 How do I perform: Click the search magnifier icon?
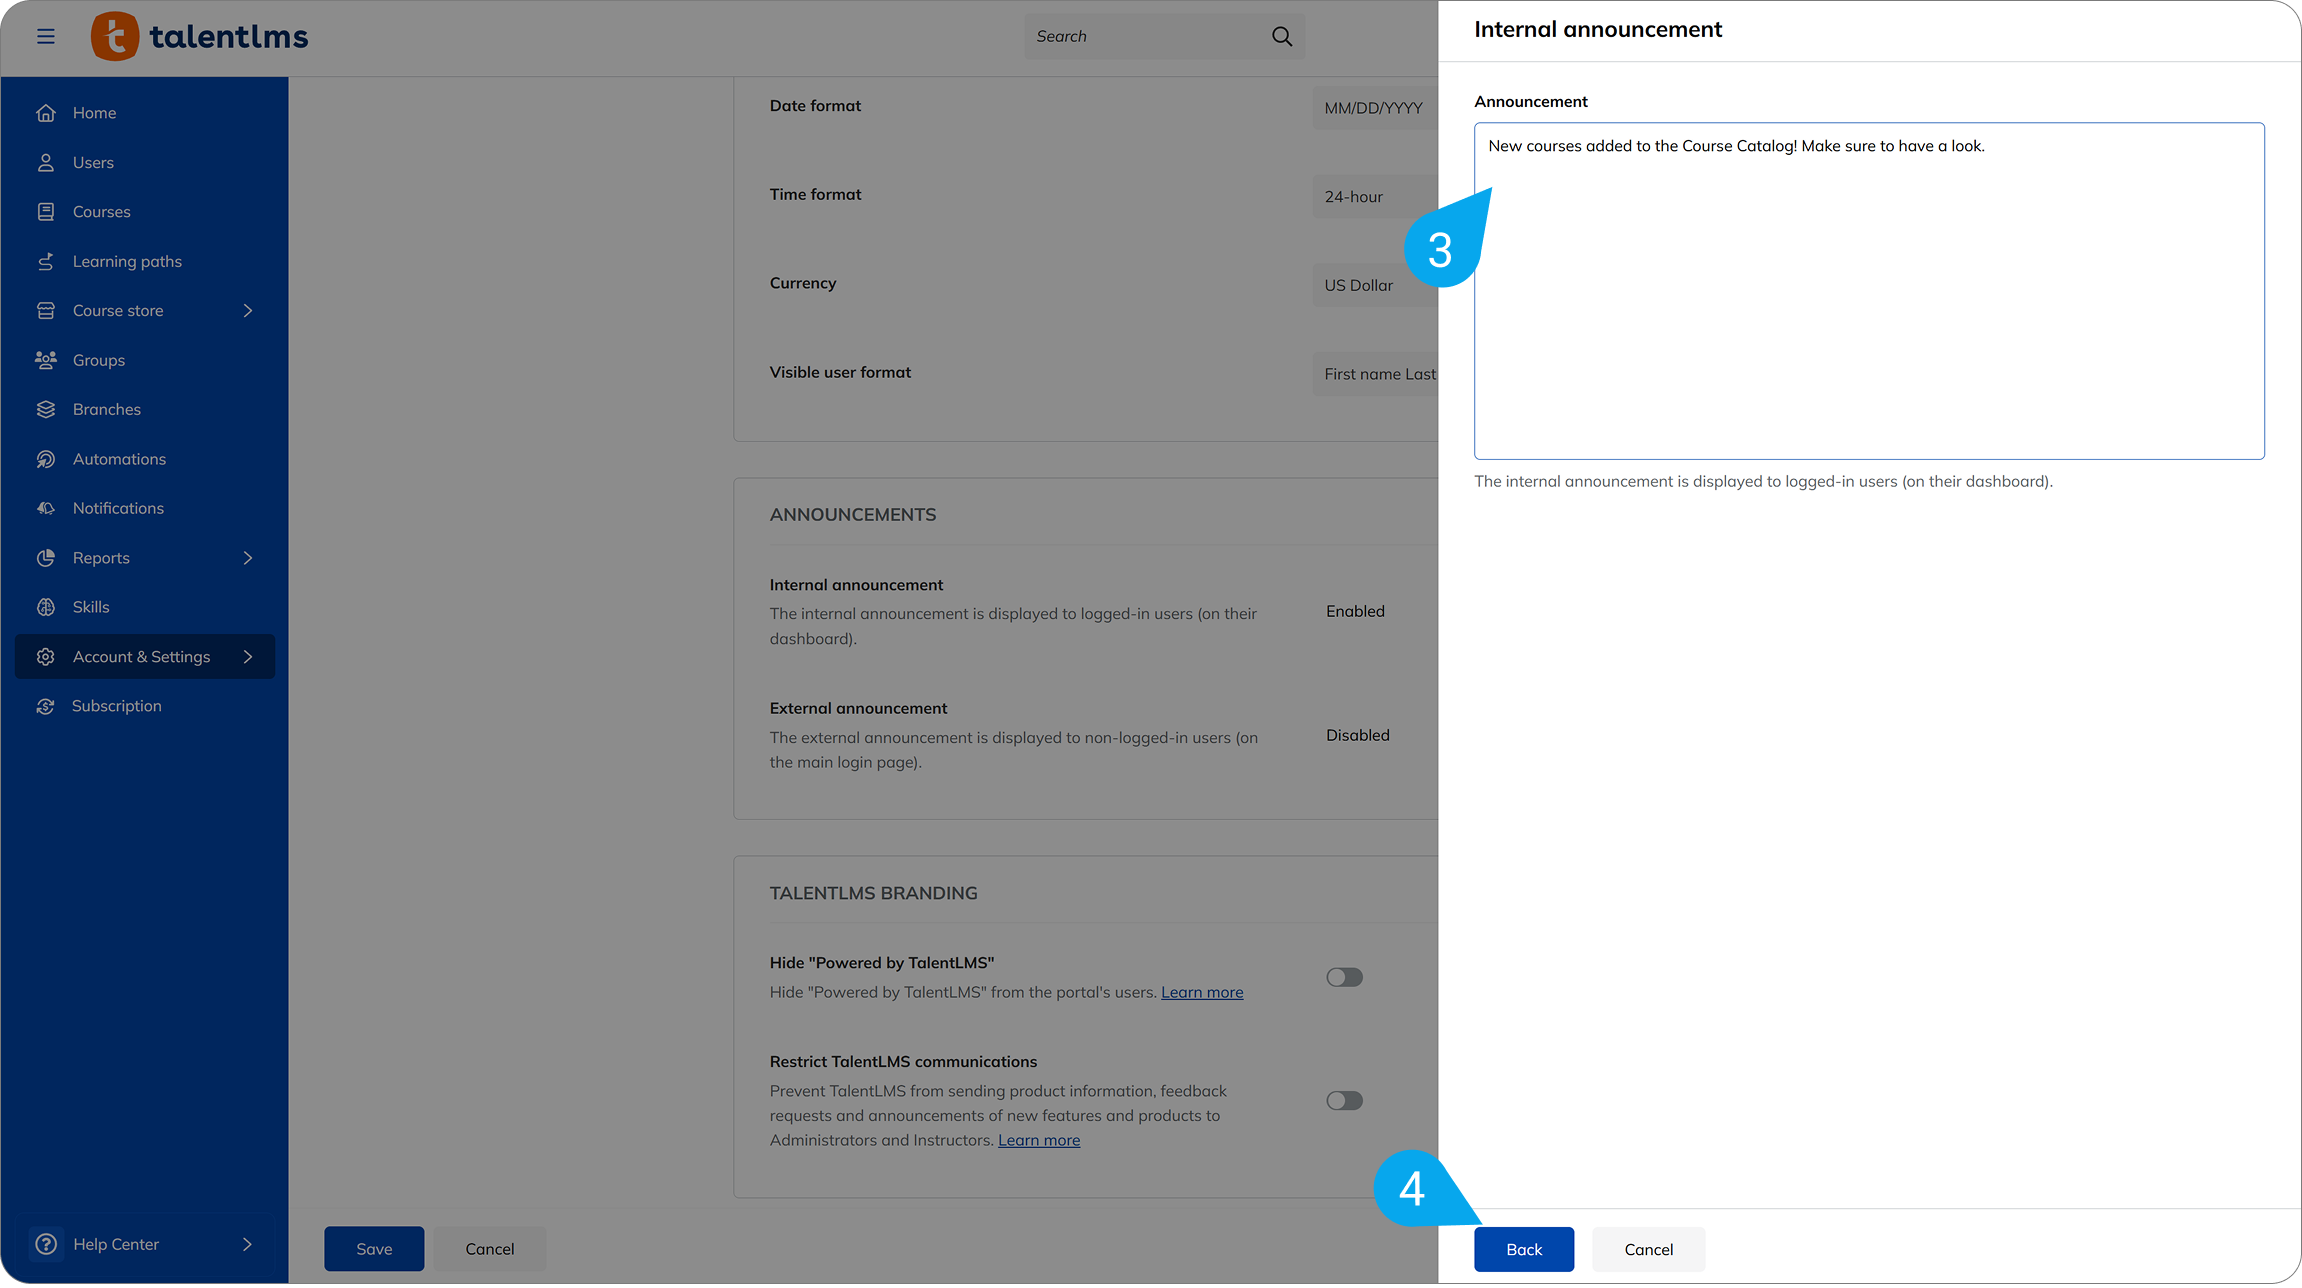pyautogui.click(x=1281, y=36)
